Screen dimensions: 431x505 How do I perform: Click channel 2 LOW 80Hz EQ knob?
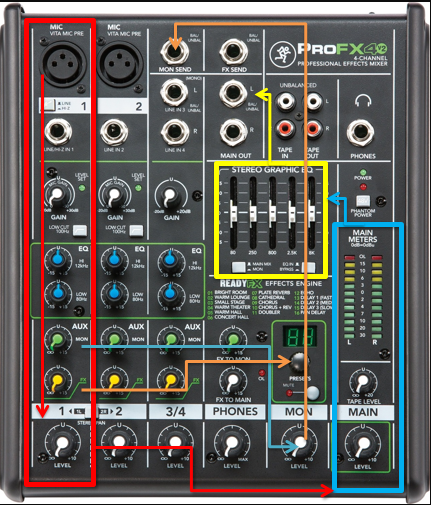[114, 293]
